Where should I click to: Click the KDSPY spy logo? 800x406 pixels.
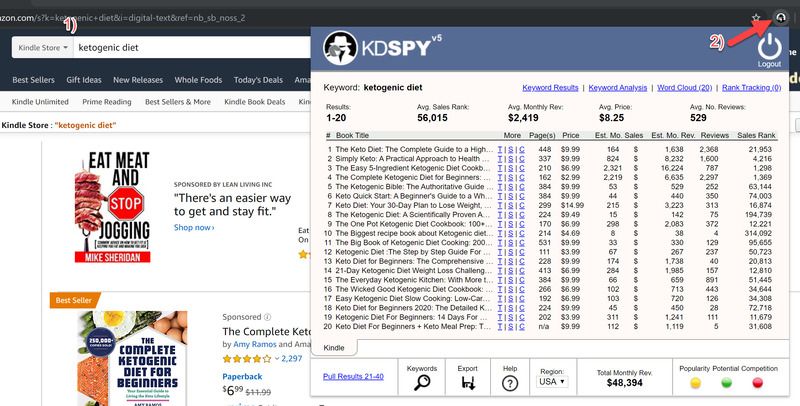340,48
